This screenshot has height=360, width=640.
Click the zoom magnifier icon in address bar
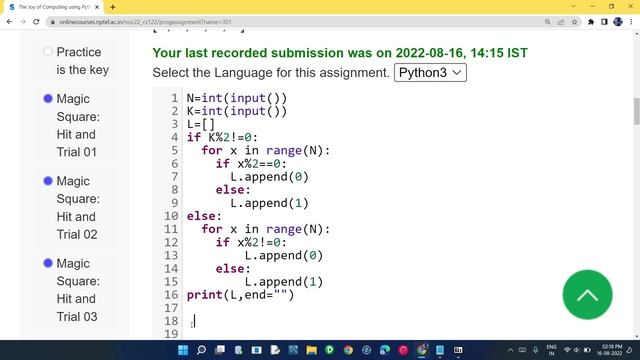pos(548,22)
